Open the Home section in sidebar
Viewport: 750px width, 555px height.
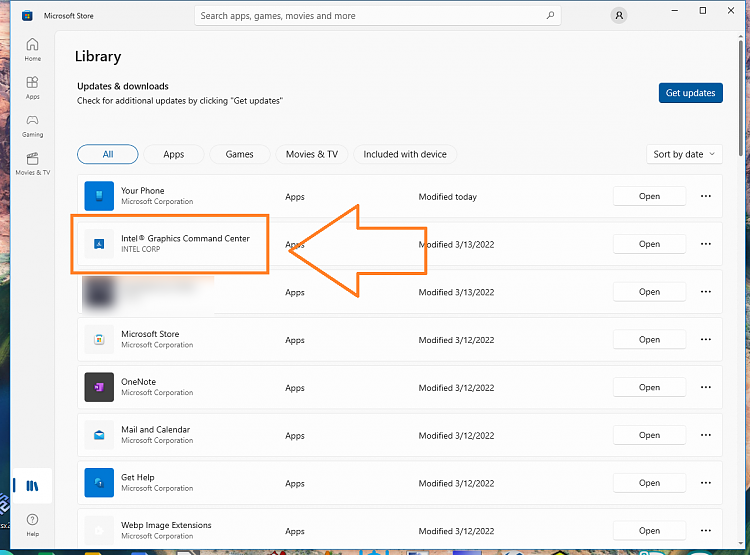coord(33,49)
